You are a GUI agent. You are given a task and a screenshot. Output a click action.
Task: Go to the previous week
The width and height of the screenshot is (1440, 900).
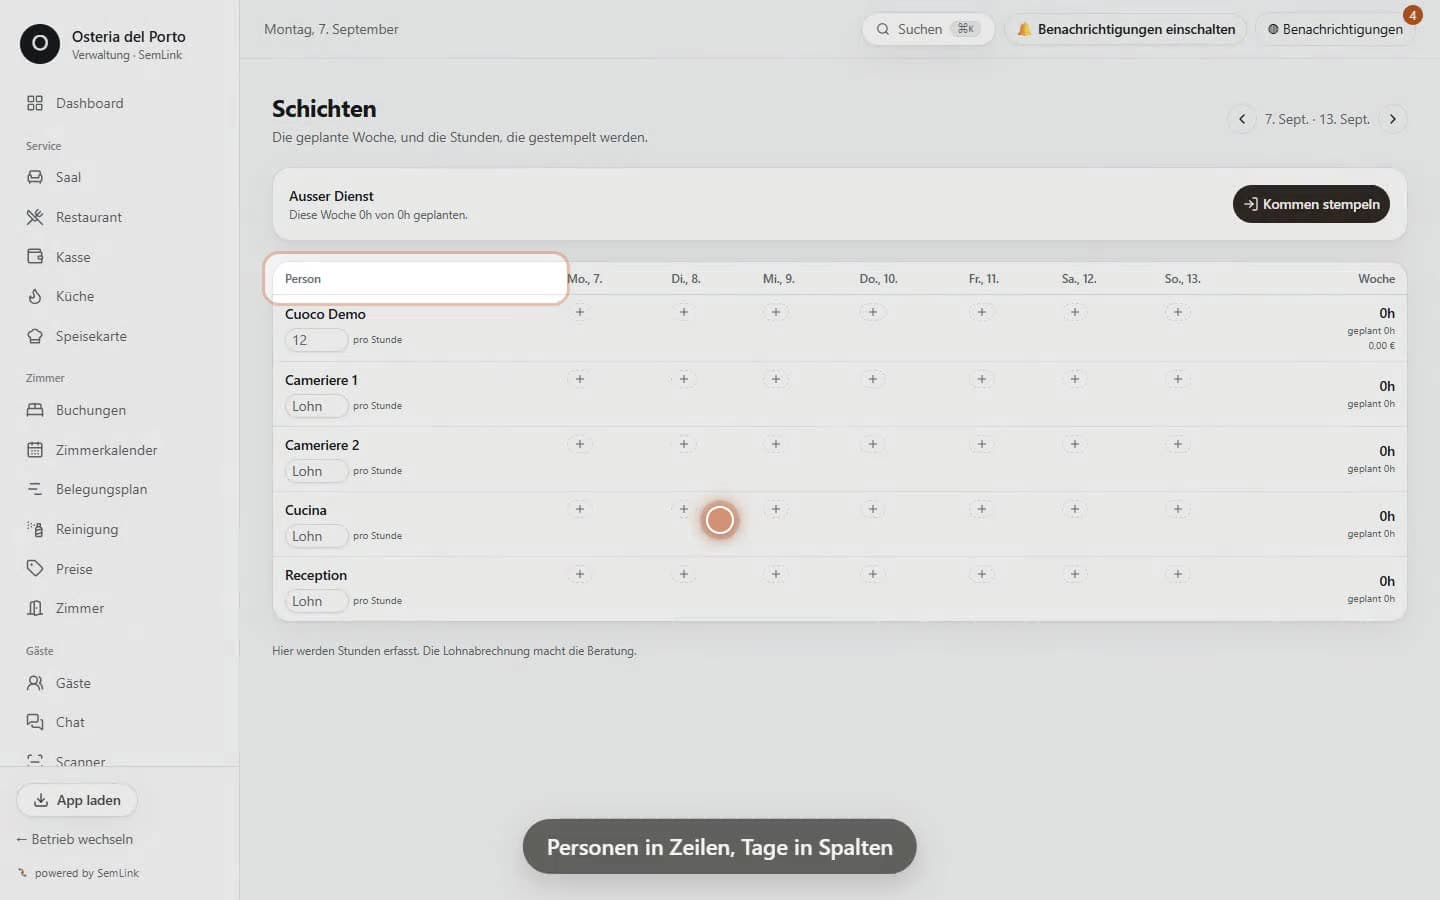click(x=1242, y=119)
